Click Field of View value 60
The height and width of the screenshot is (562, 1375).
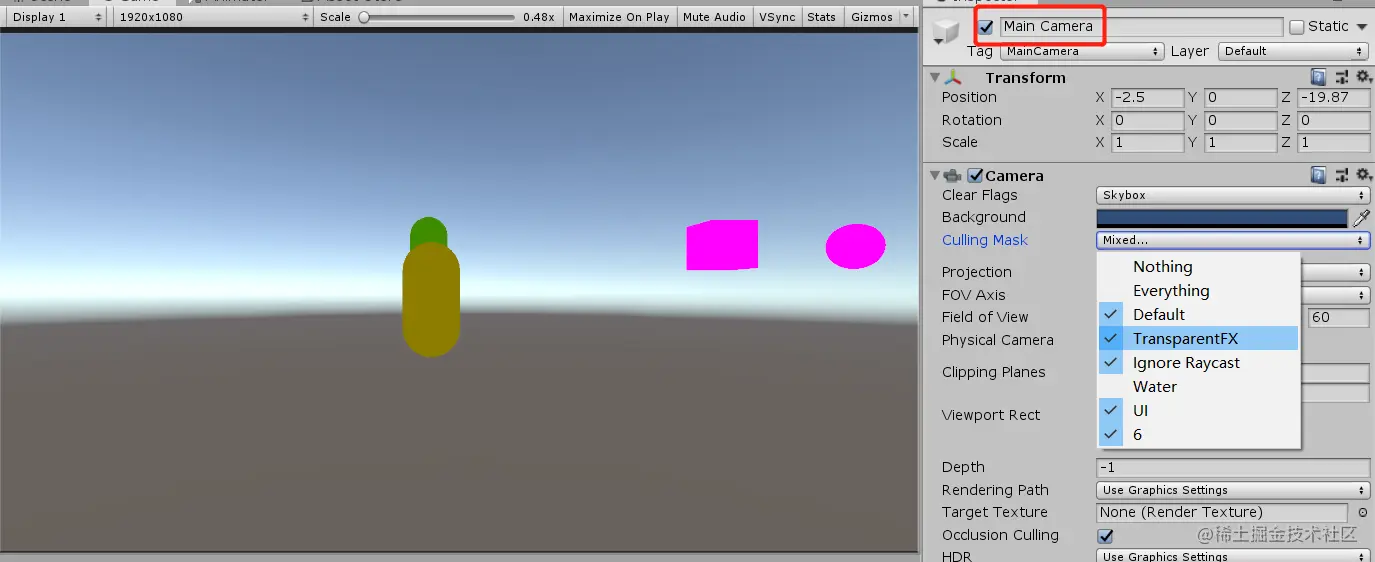coord(1339,318)
